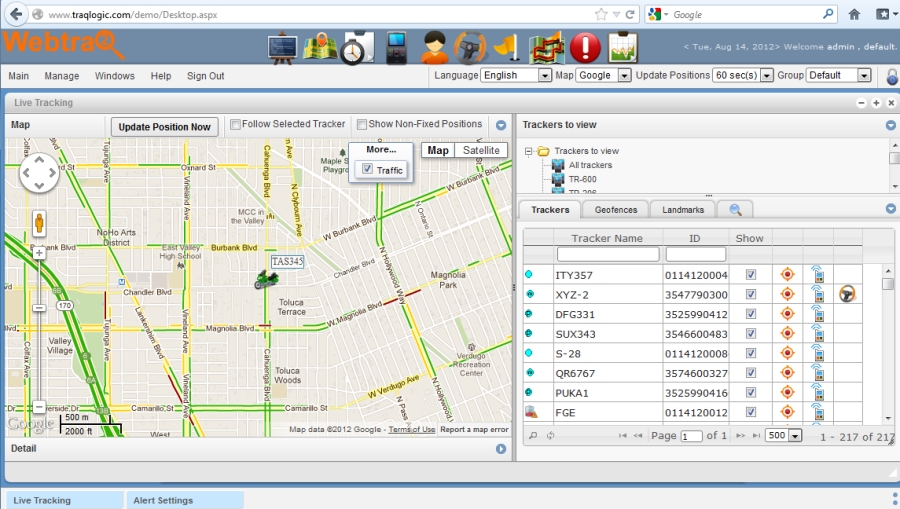
Task: Click the browser back arrow
Action: point(16,14)
